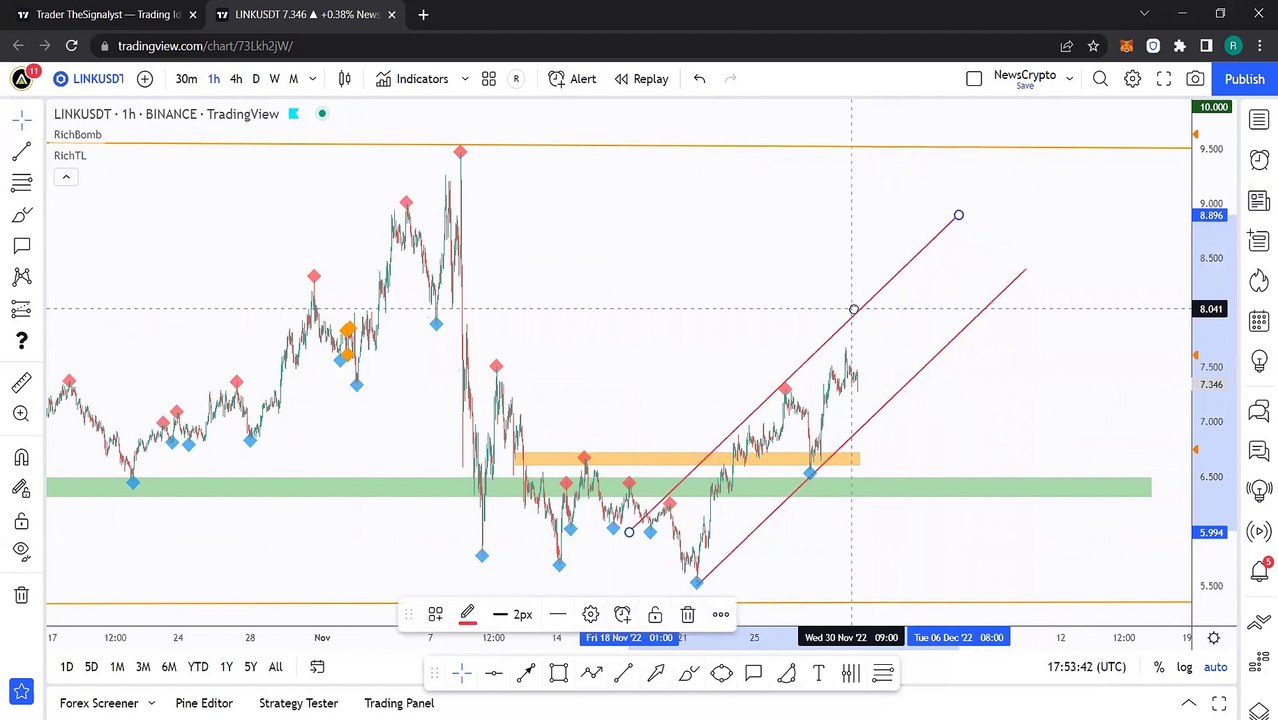Take a chart snapshot with the camera icon
The image size is (1278, 720).
[x=1195, y=79]
